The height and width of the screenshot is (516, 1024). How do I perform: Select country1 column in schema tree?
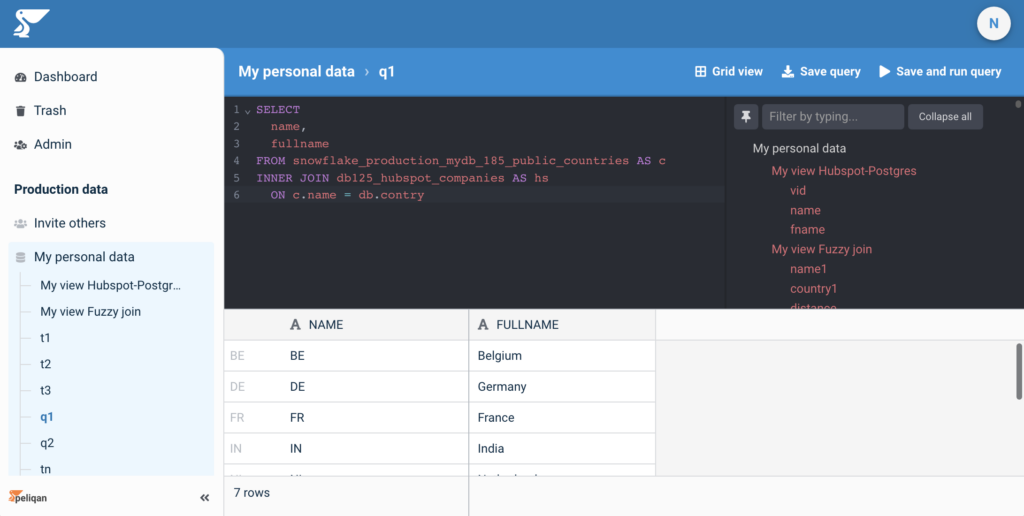pos(814,289)
